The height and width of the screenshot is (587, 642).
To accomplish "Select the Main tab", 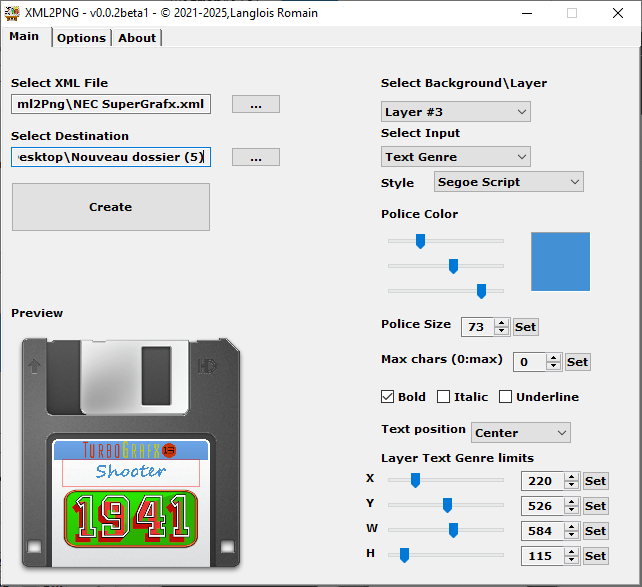I will (x=24, y=36).
